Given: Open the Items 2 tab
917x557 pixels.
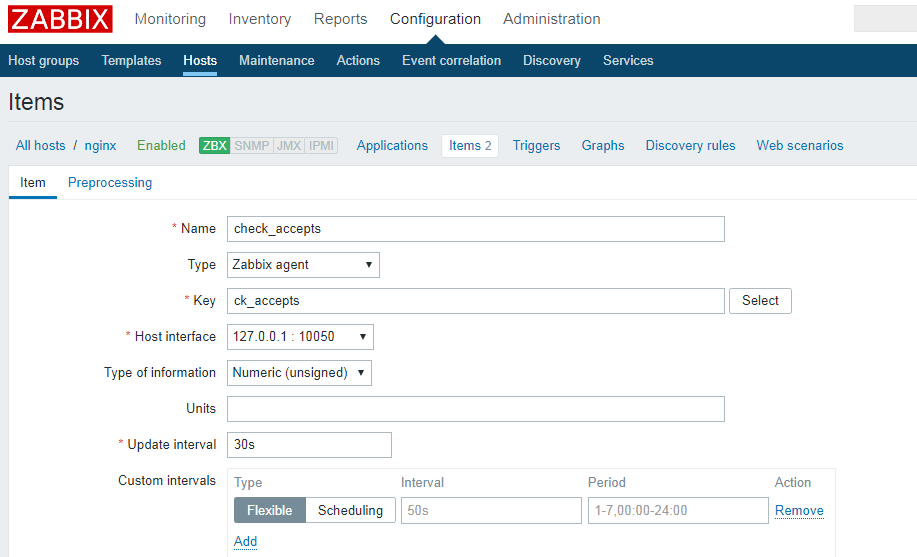Looking at the screenshot, I should click(x=470, y=146).
